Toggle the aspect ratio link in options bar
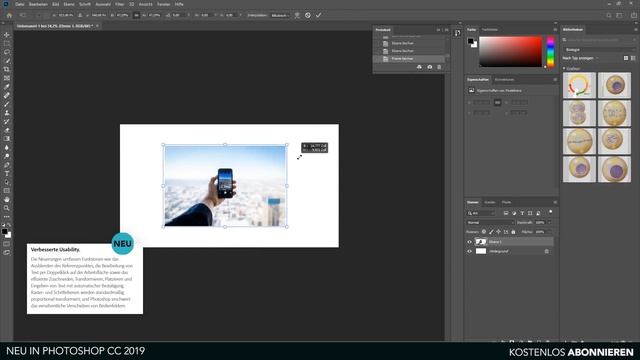The height and width of the screenshot is (360, 640). [136, 15]
